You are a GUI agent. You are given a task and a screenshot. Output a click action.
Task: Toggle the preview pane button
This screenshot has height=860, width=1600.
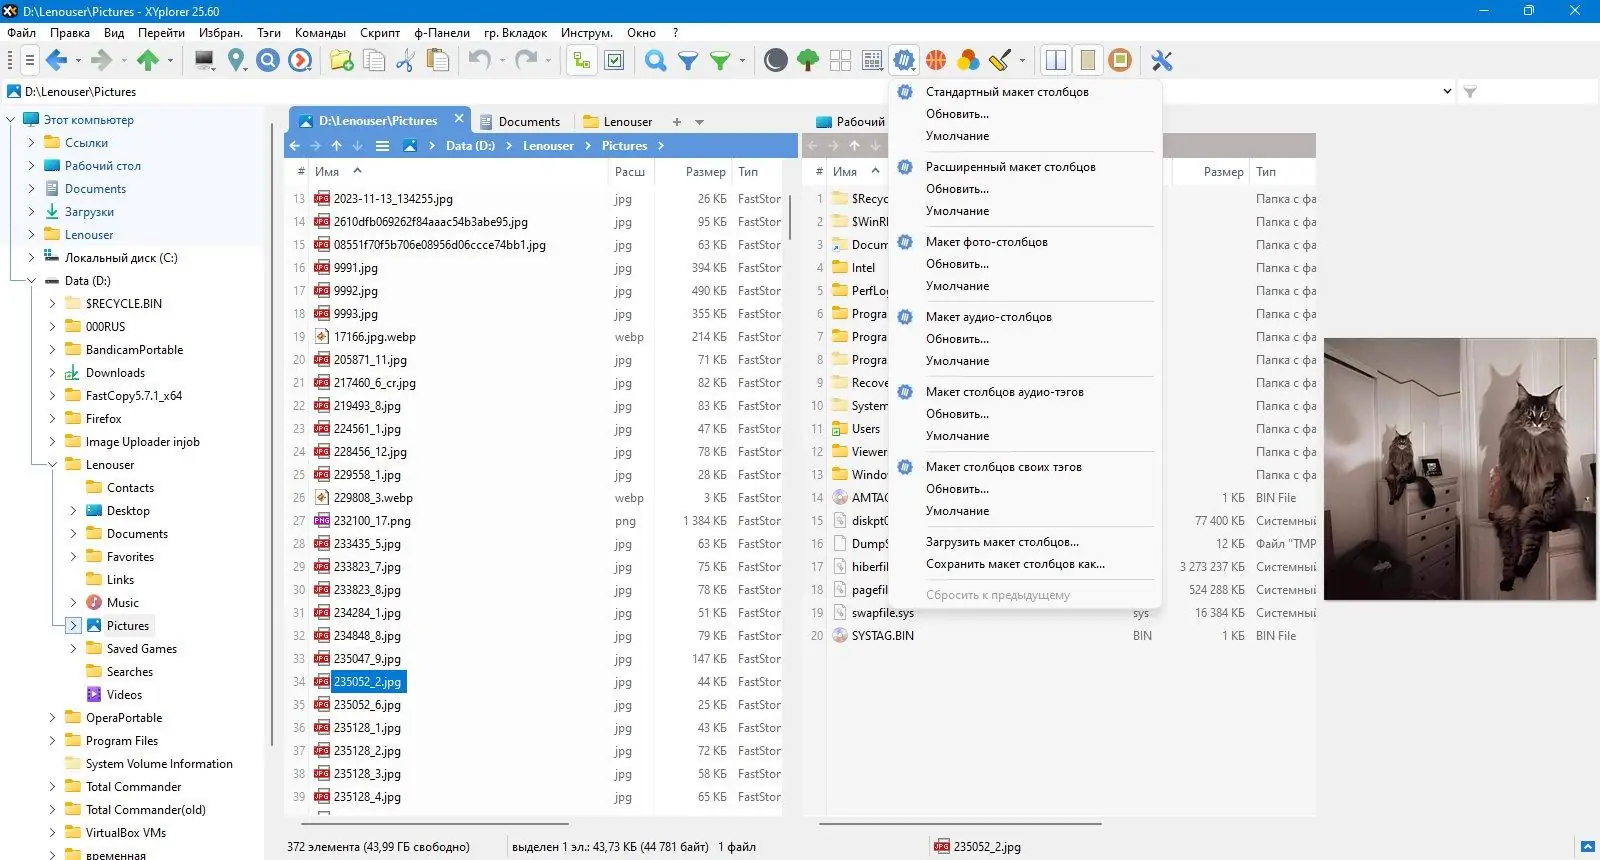(1088, 61)
